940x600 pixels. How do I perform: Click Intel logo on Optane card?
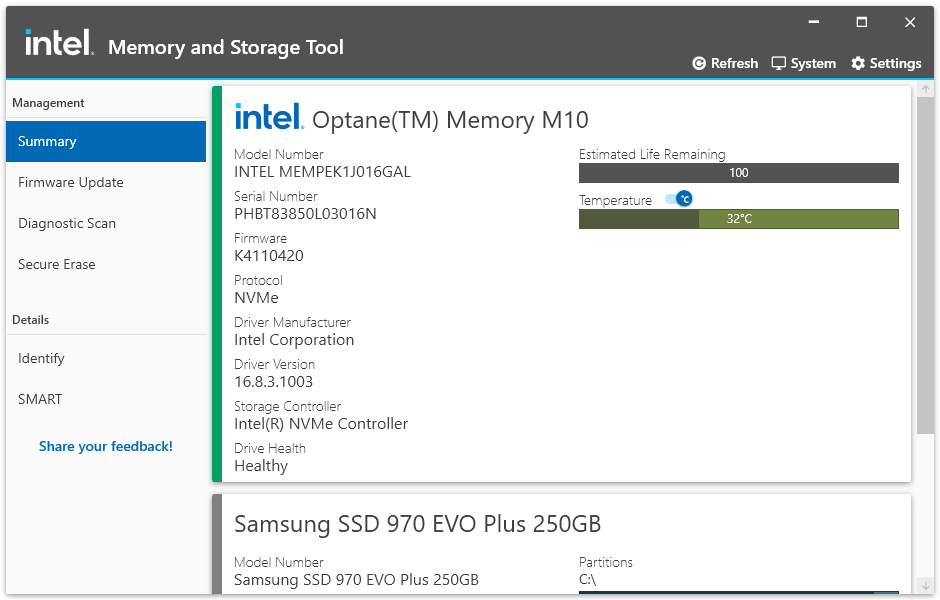click(269, 117)
